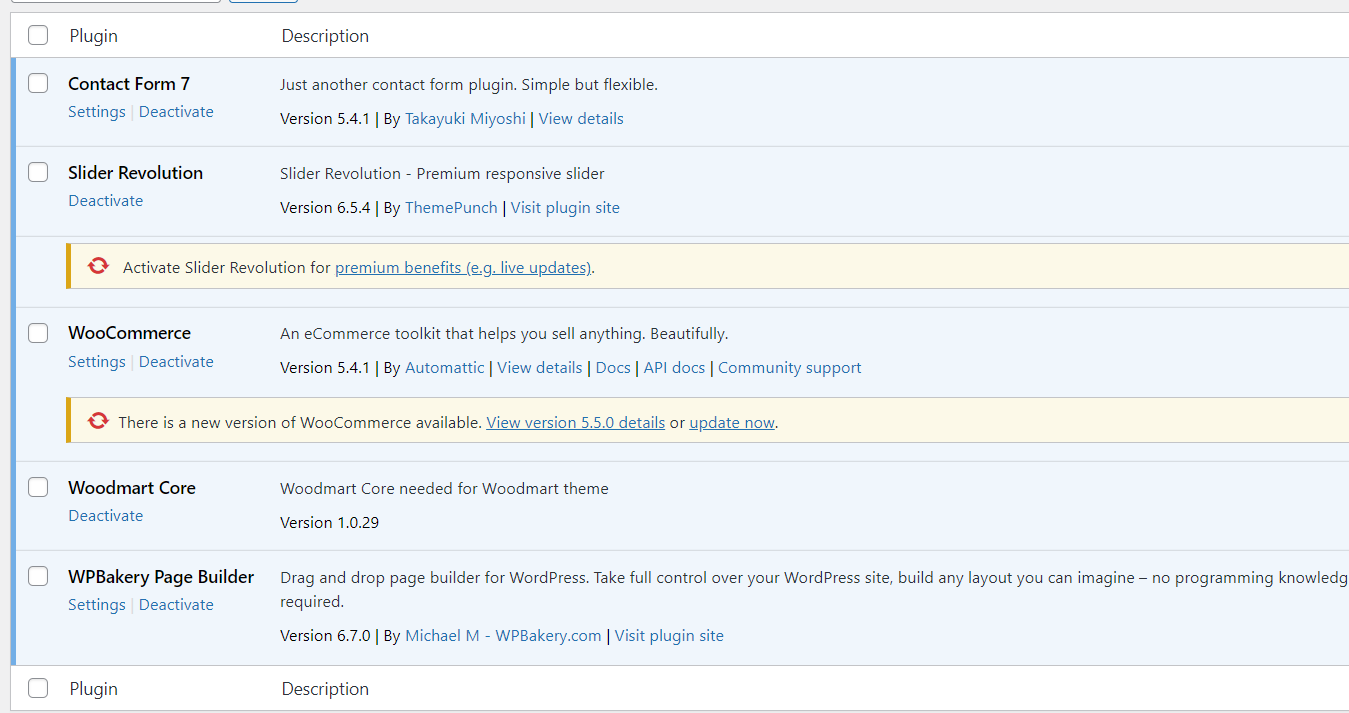
Task: Open Community support link
Action: pyautogui.click(x=790, y=368)
